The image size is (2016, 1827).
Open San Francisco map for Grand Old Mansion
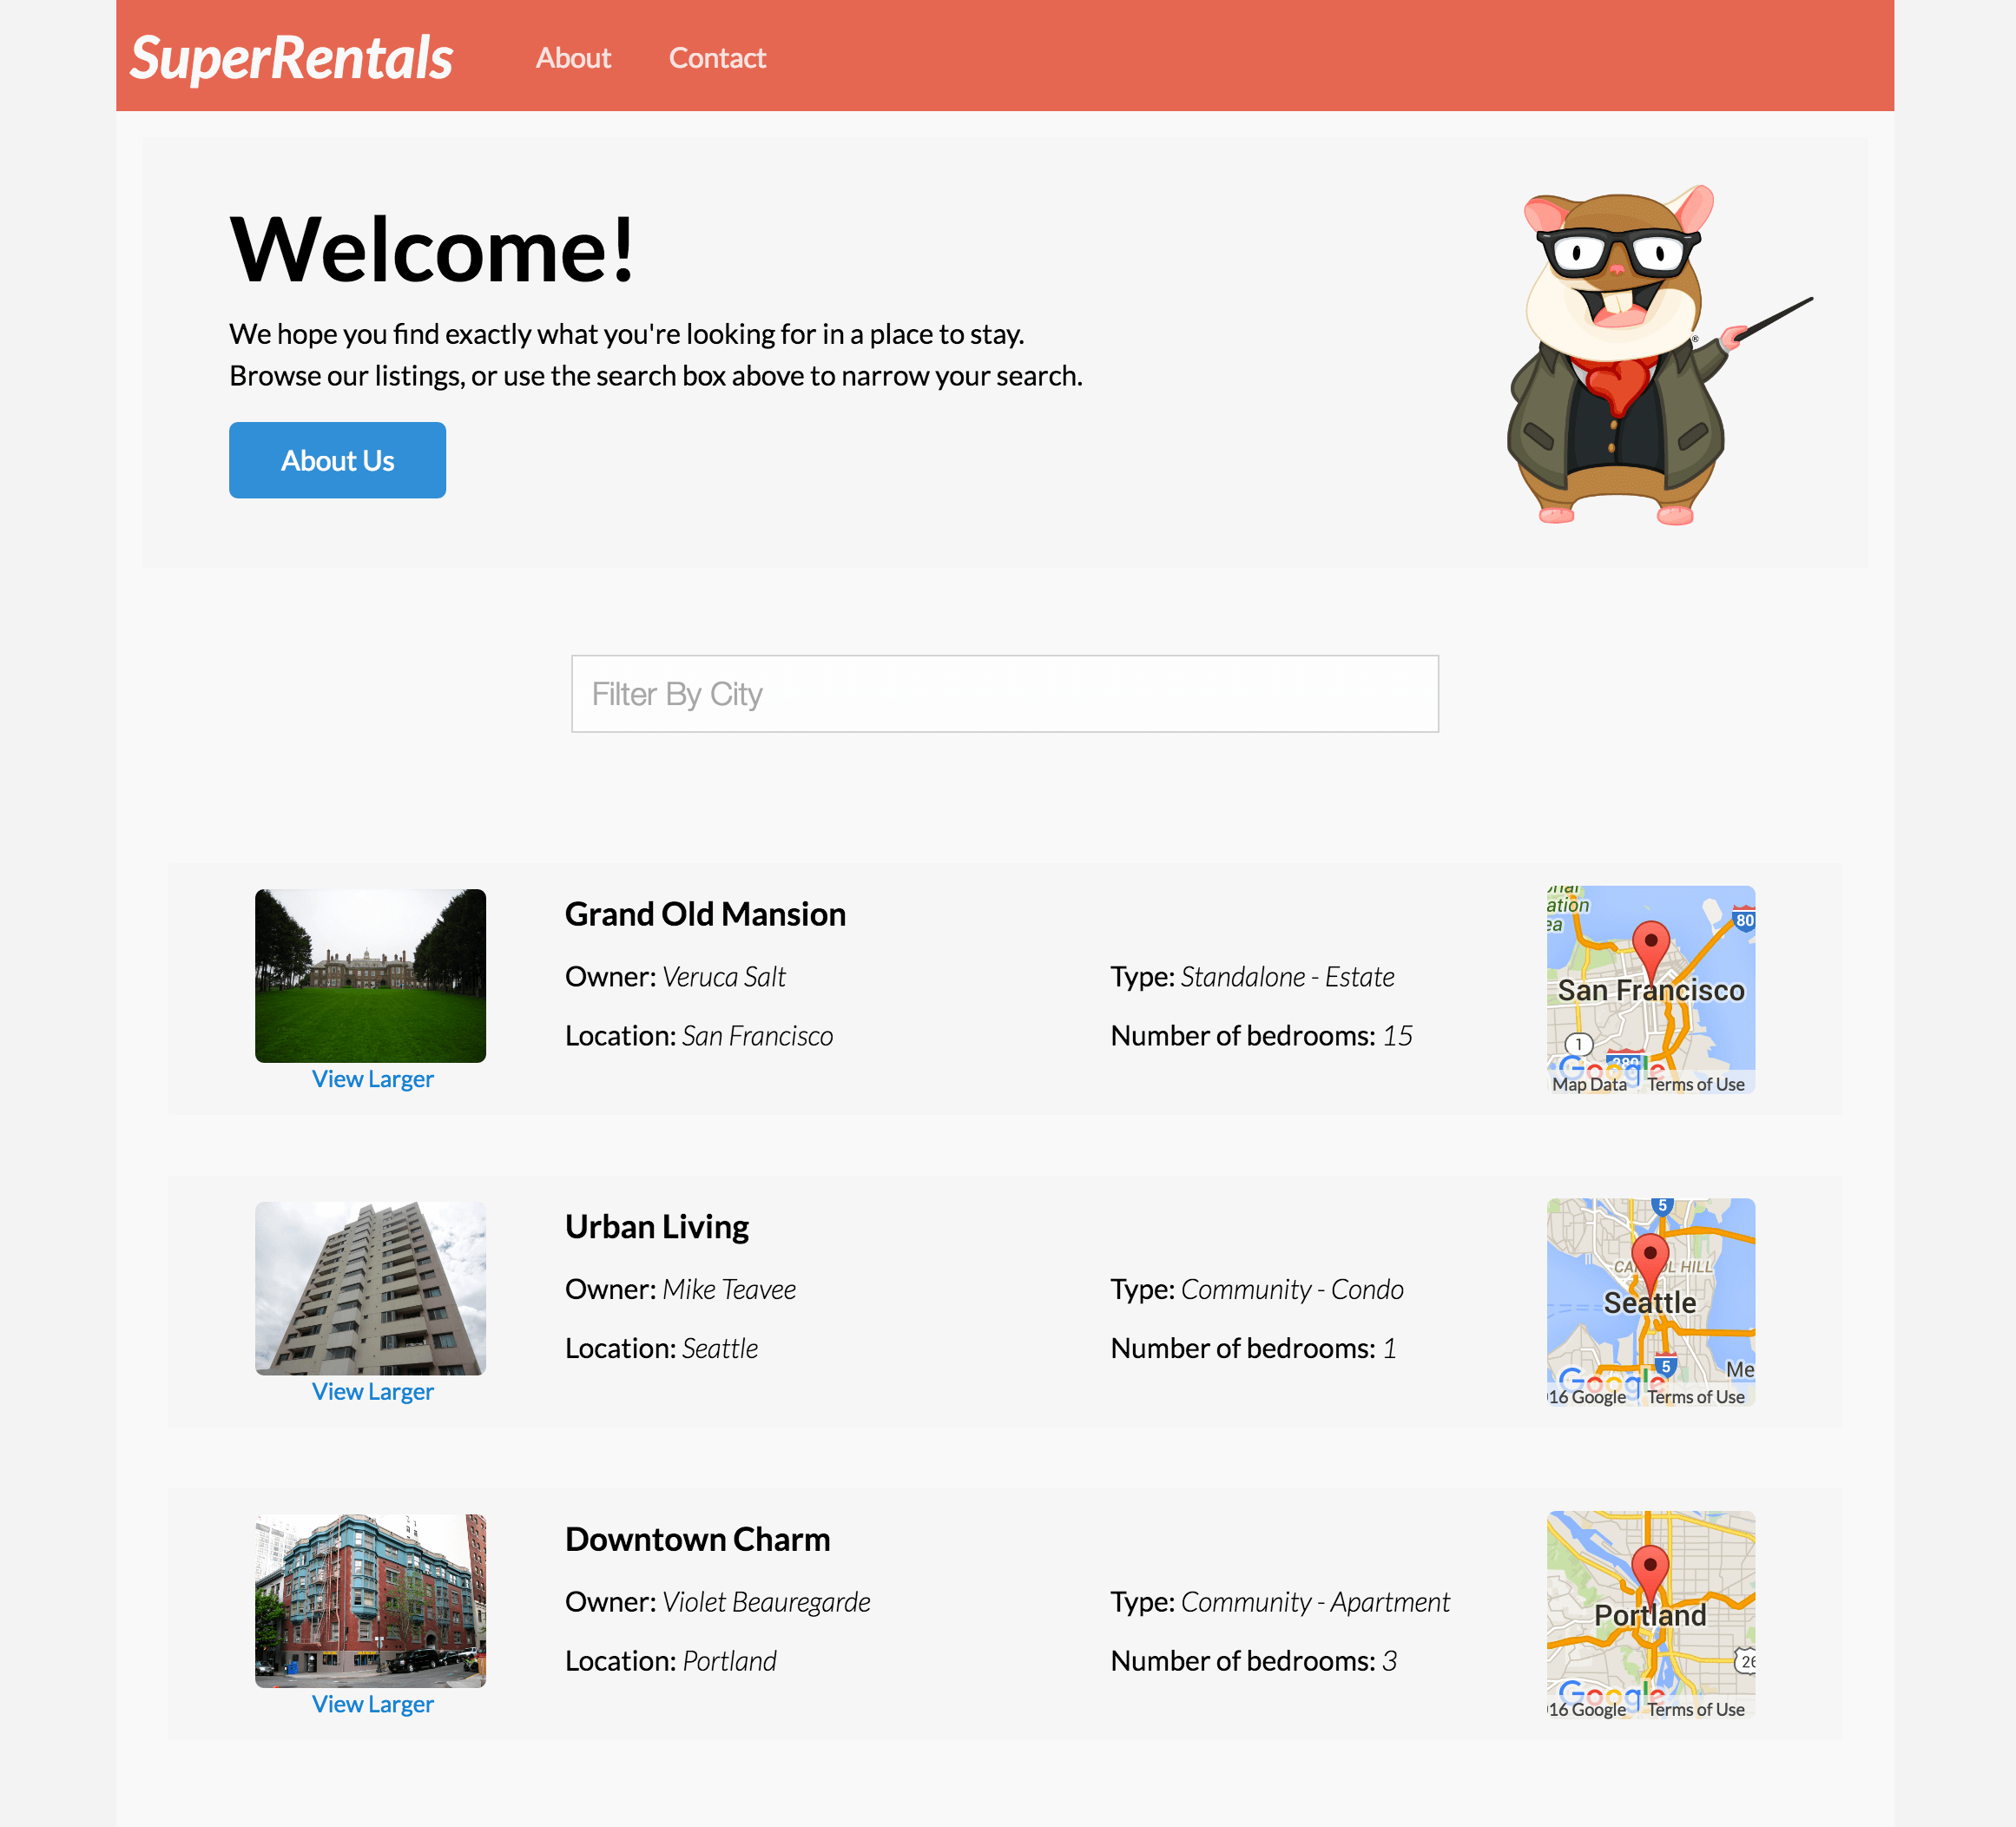tap(1649, 987)
